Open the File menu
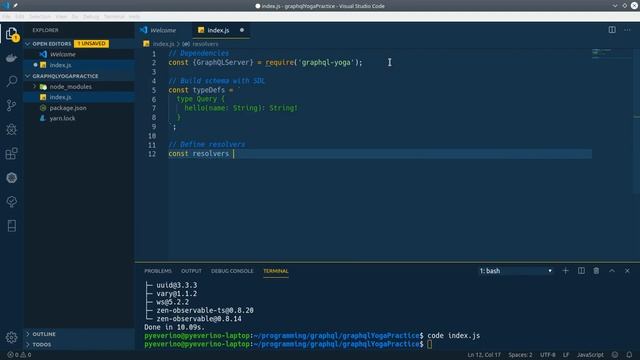 [x=7, y=16]
